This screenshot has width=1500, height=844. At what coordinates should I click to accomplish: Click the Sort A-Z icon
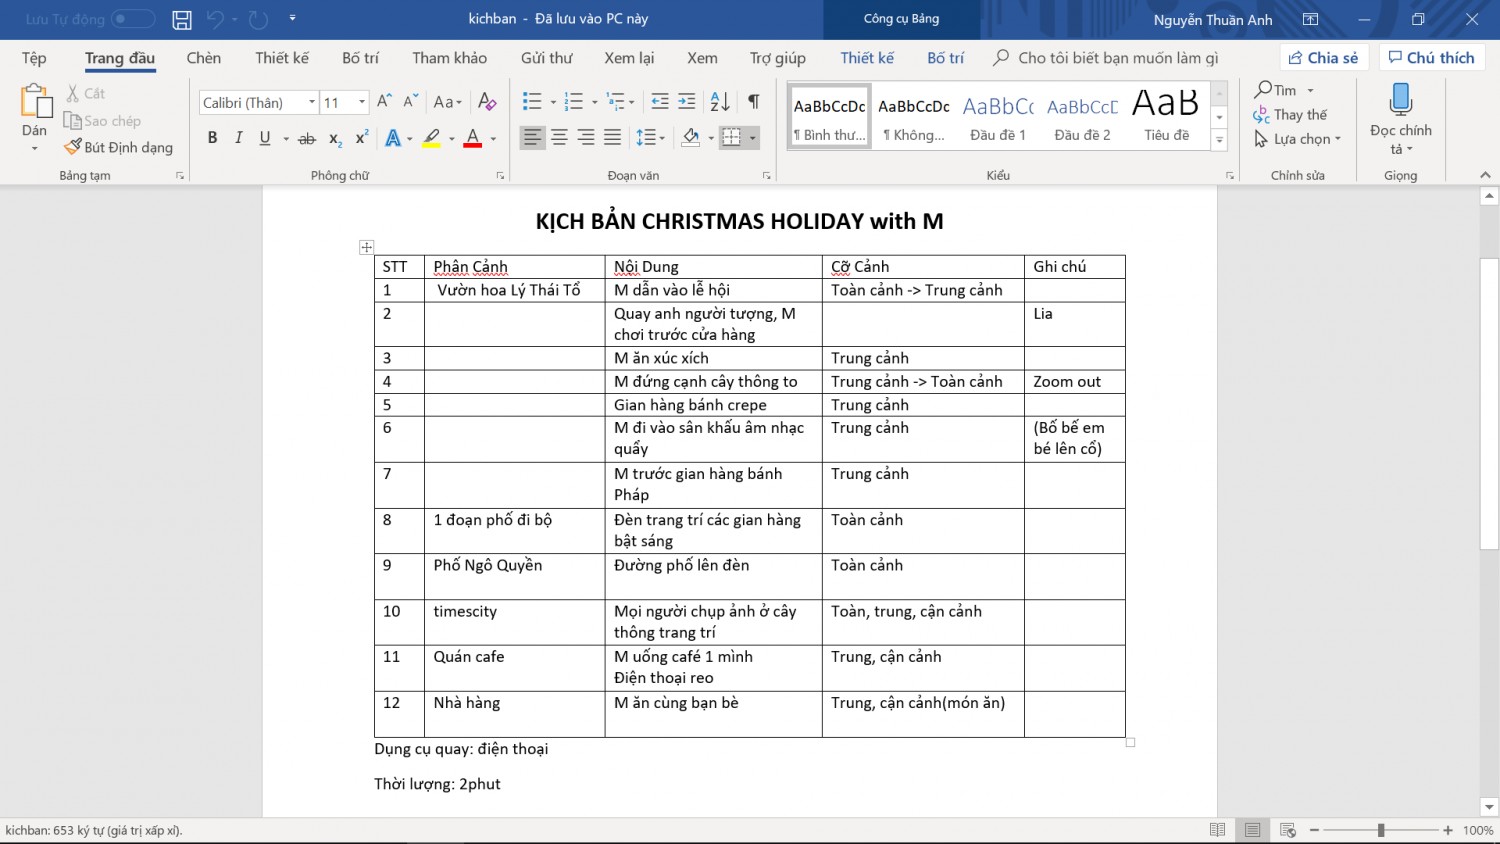tap(720, 102)
